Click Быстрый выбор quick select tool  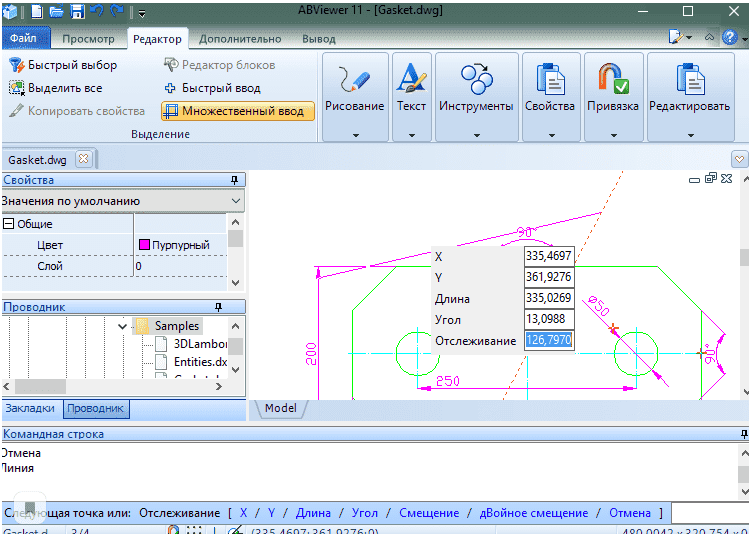click(63, 65)
